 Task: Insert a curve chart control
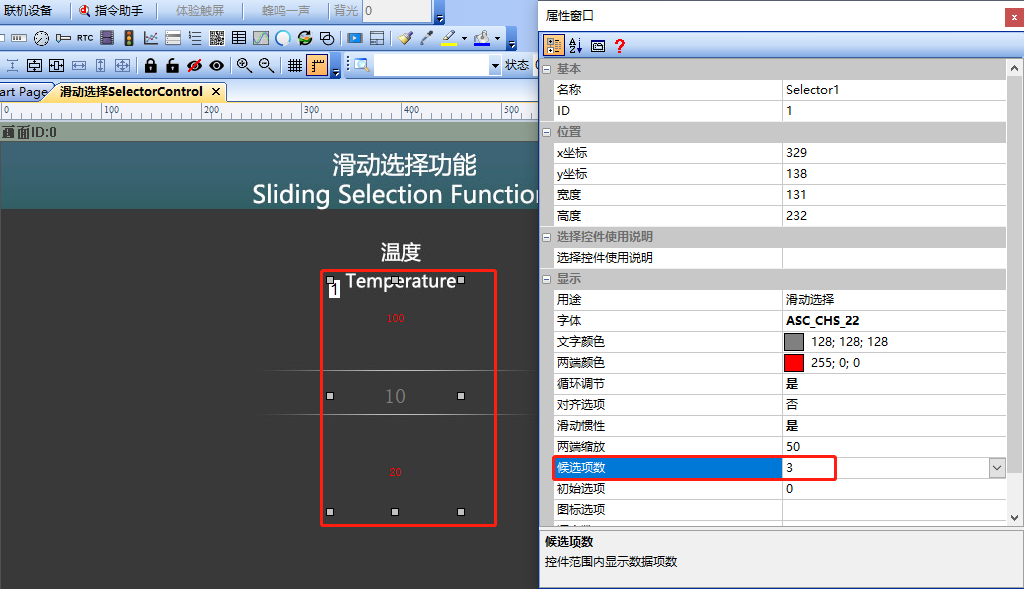pos(151,38)
